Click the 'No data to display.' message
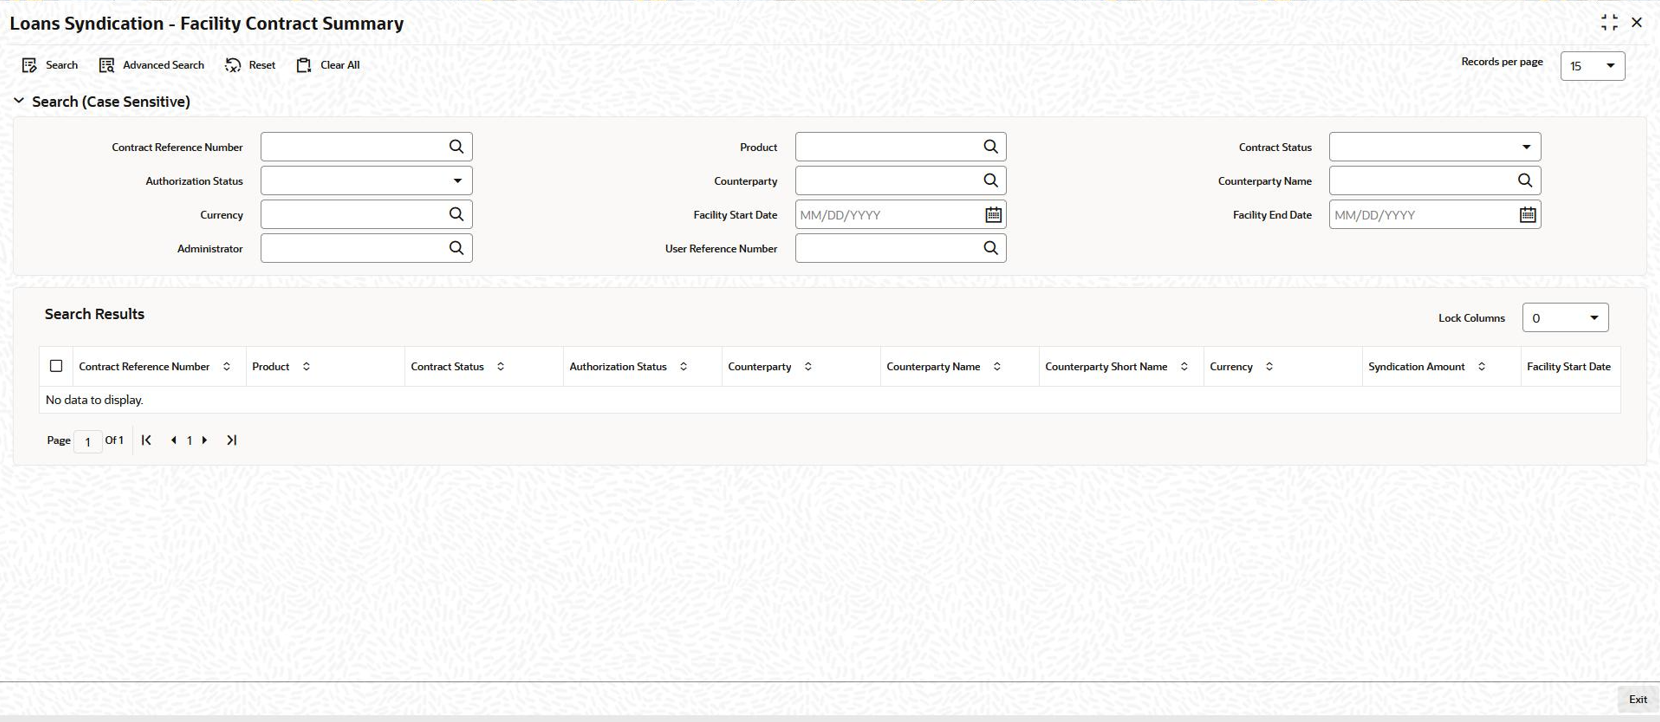This screenshot has height=722, width=1660. tap(95, 400)
